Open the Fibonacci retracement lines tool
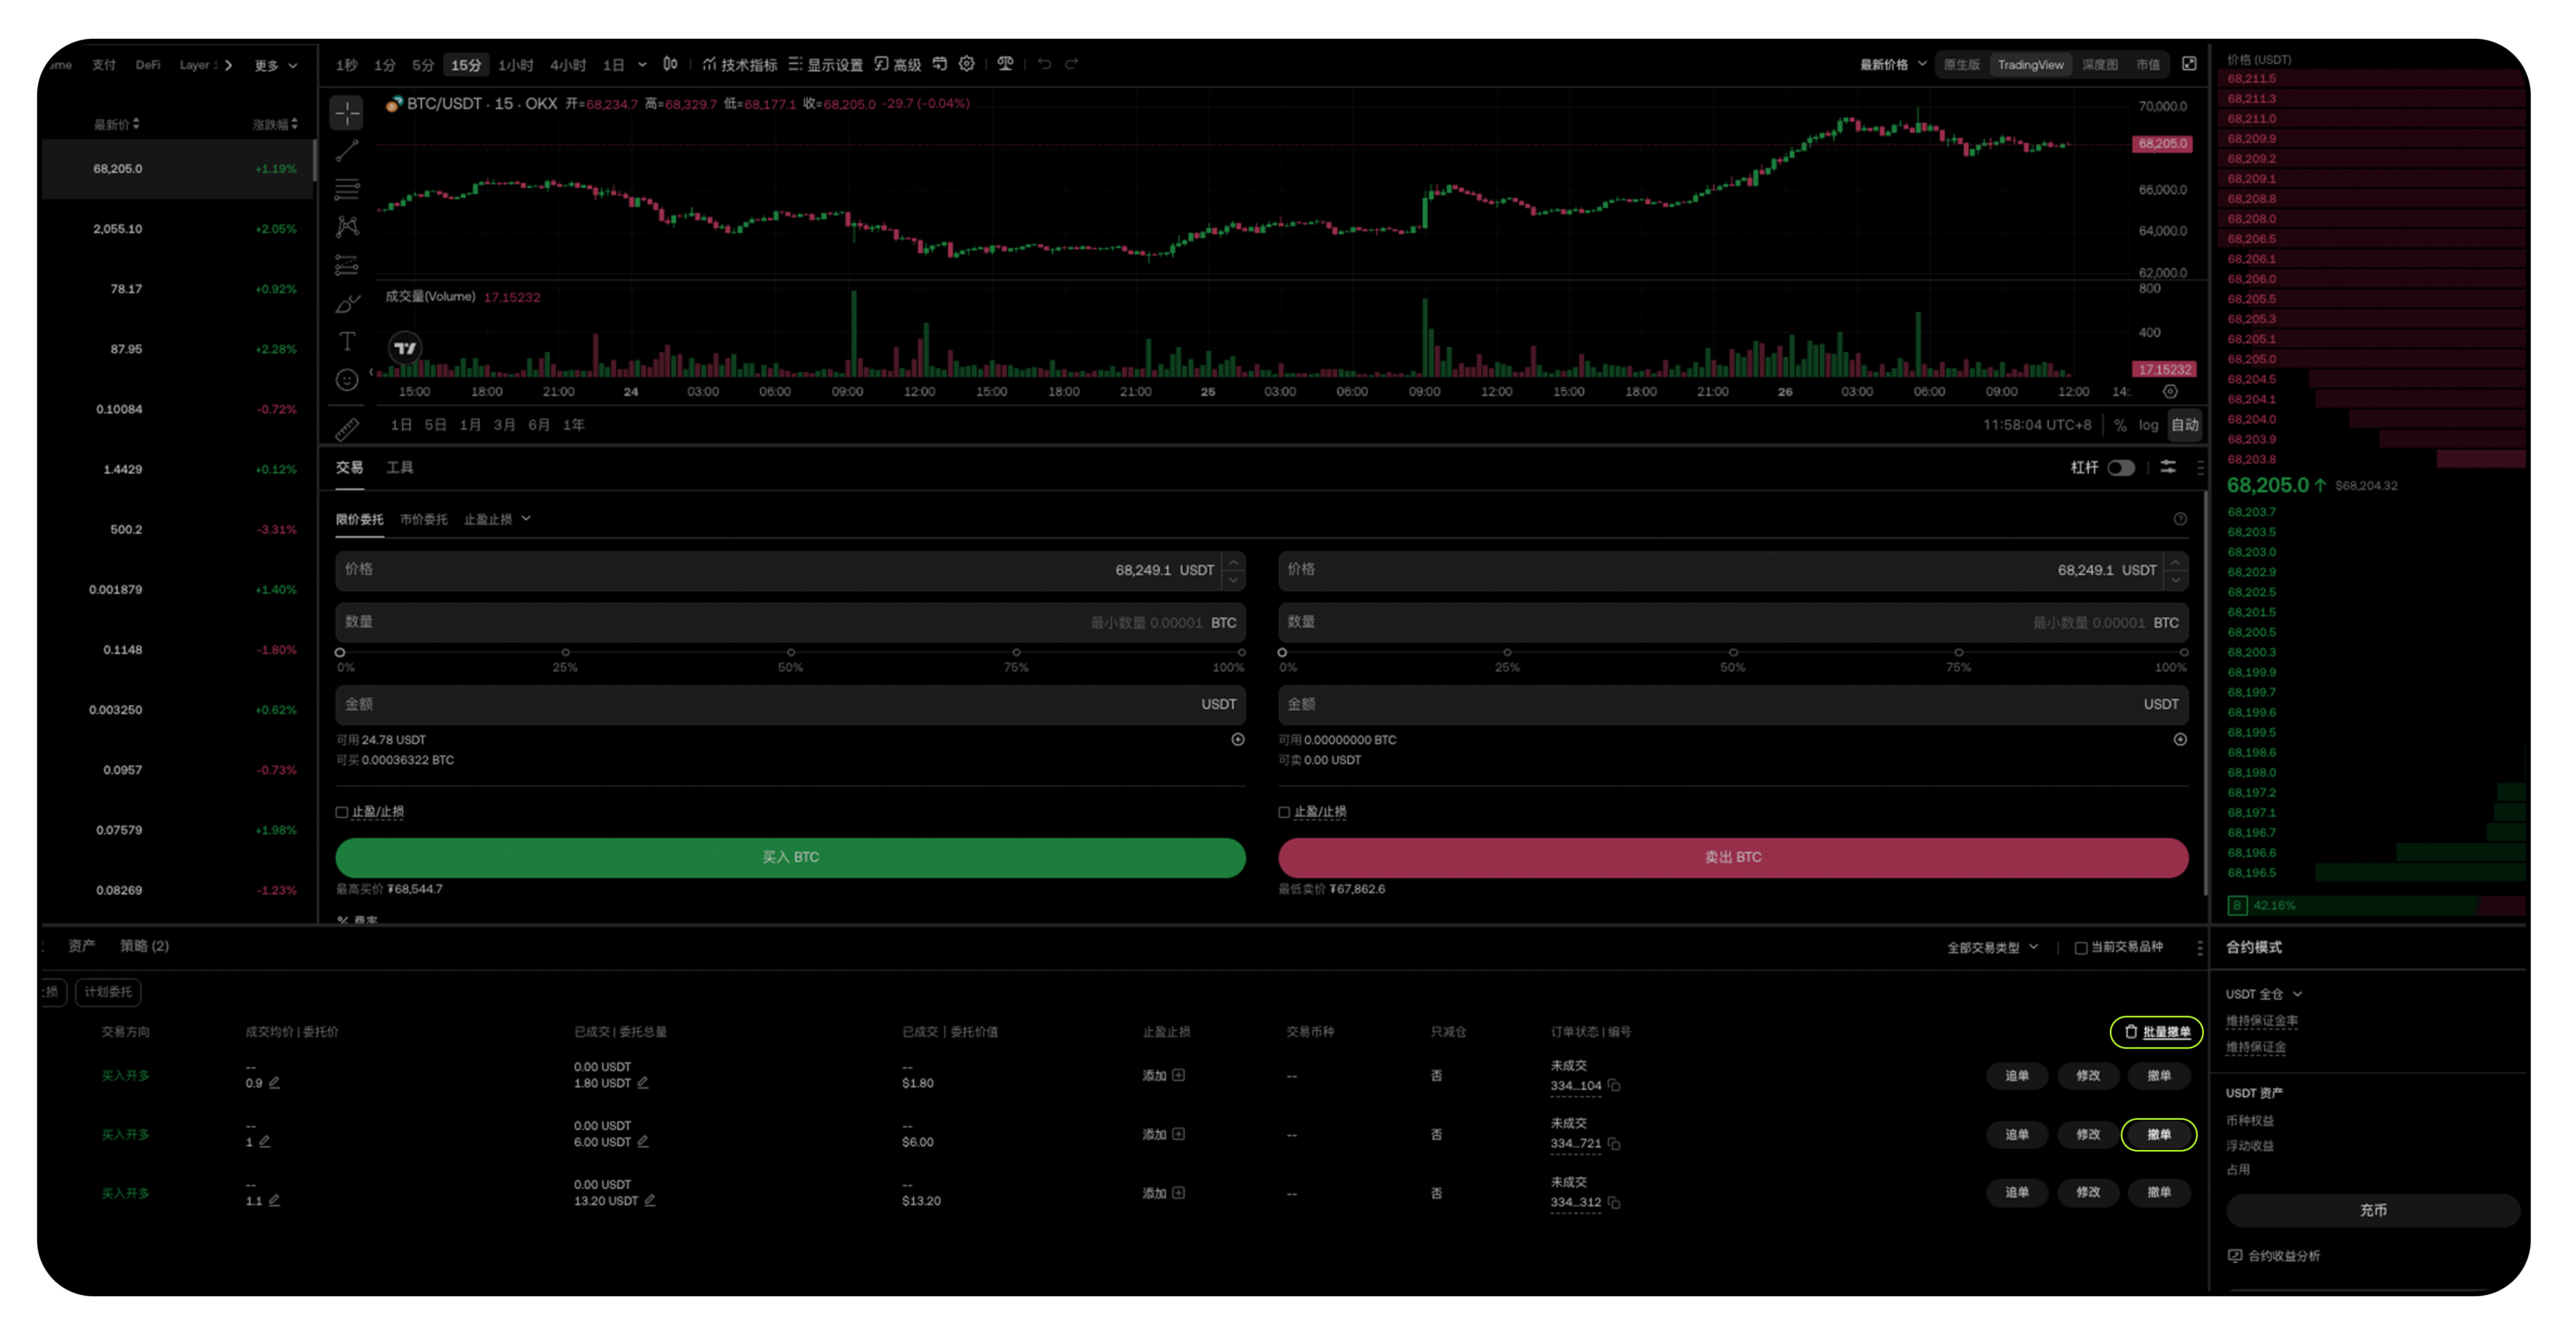The image size is (2576, 1335). (347, 189)
